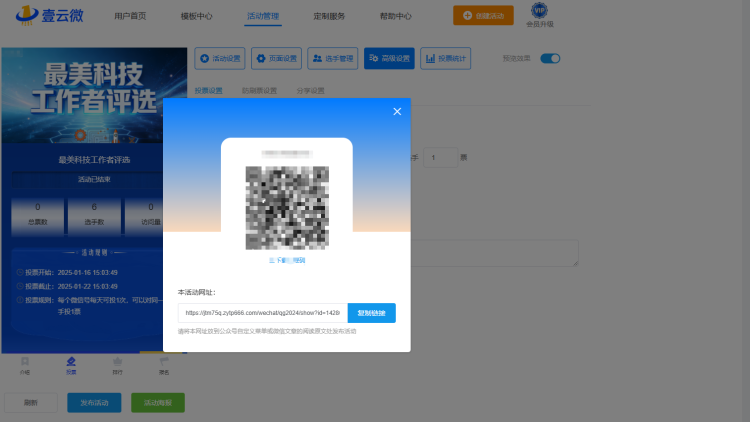Click the 最美科技工作者评选 banner image
The height and width of the screenshot is (422, 750).
pos(94,95)
